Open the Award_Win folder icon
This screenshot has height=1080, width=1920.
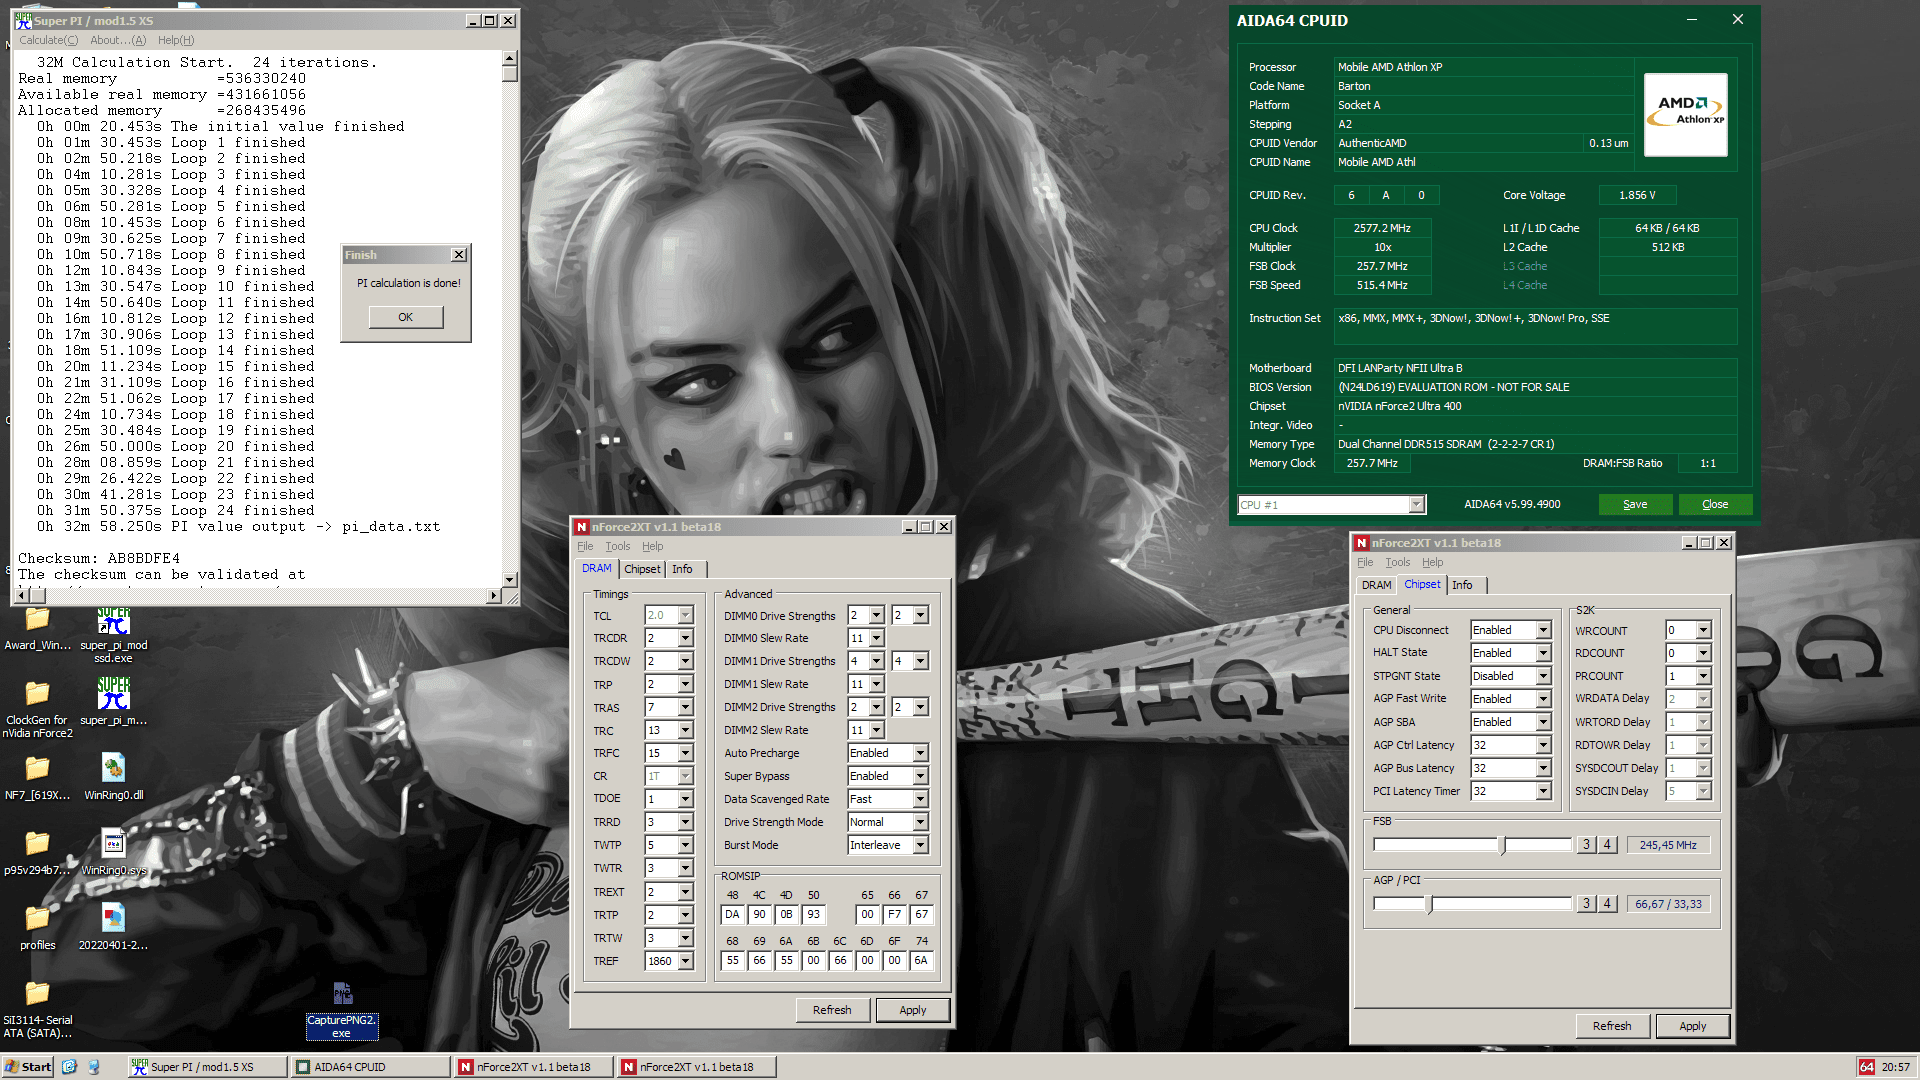point(37,620)
